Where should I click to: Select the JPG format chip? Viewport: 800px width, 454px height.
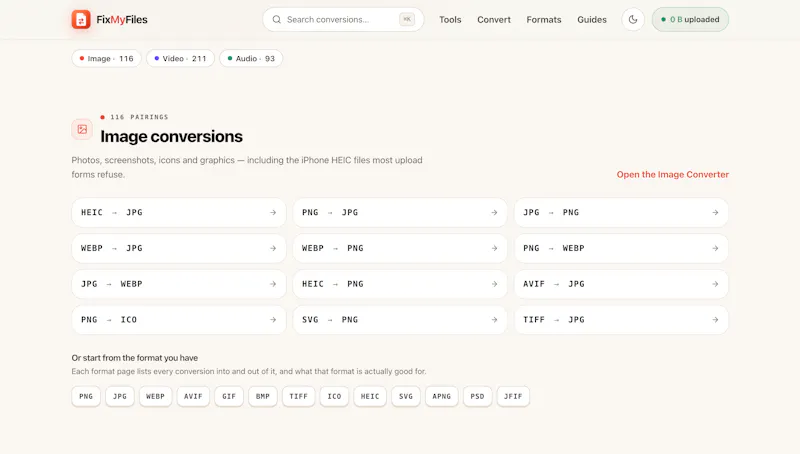(x=120, y=396)
